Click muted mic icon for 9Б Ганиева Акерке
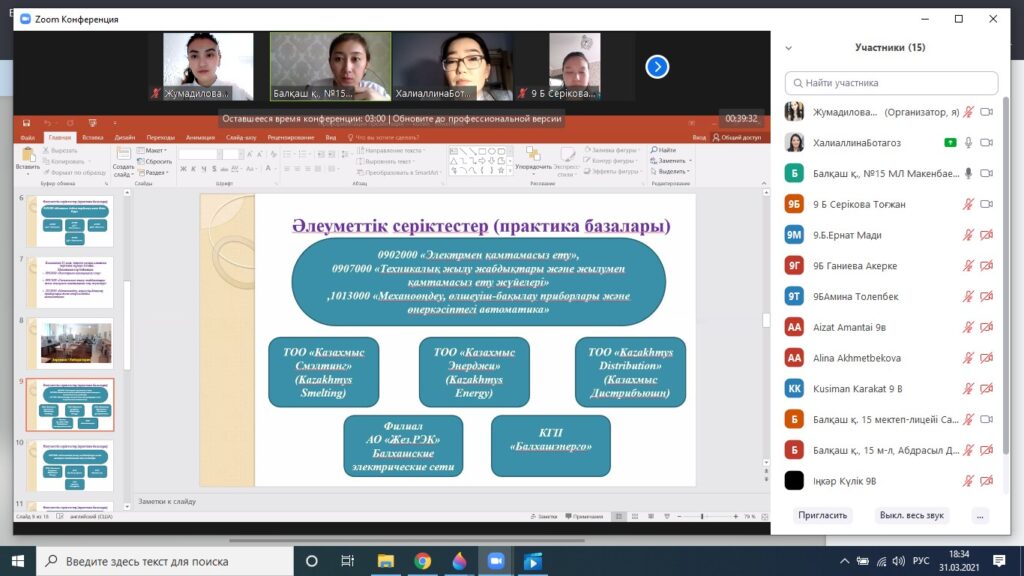The height and width of the screenshot is (576, 1024). [x=968, y=265]
